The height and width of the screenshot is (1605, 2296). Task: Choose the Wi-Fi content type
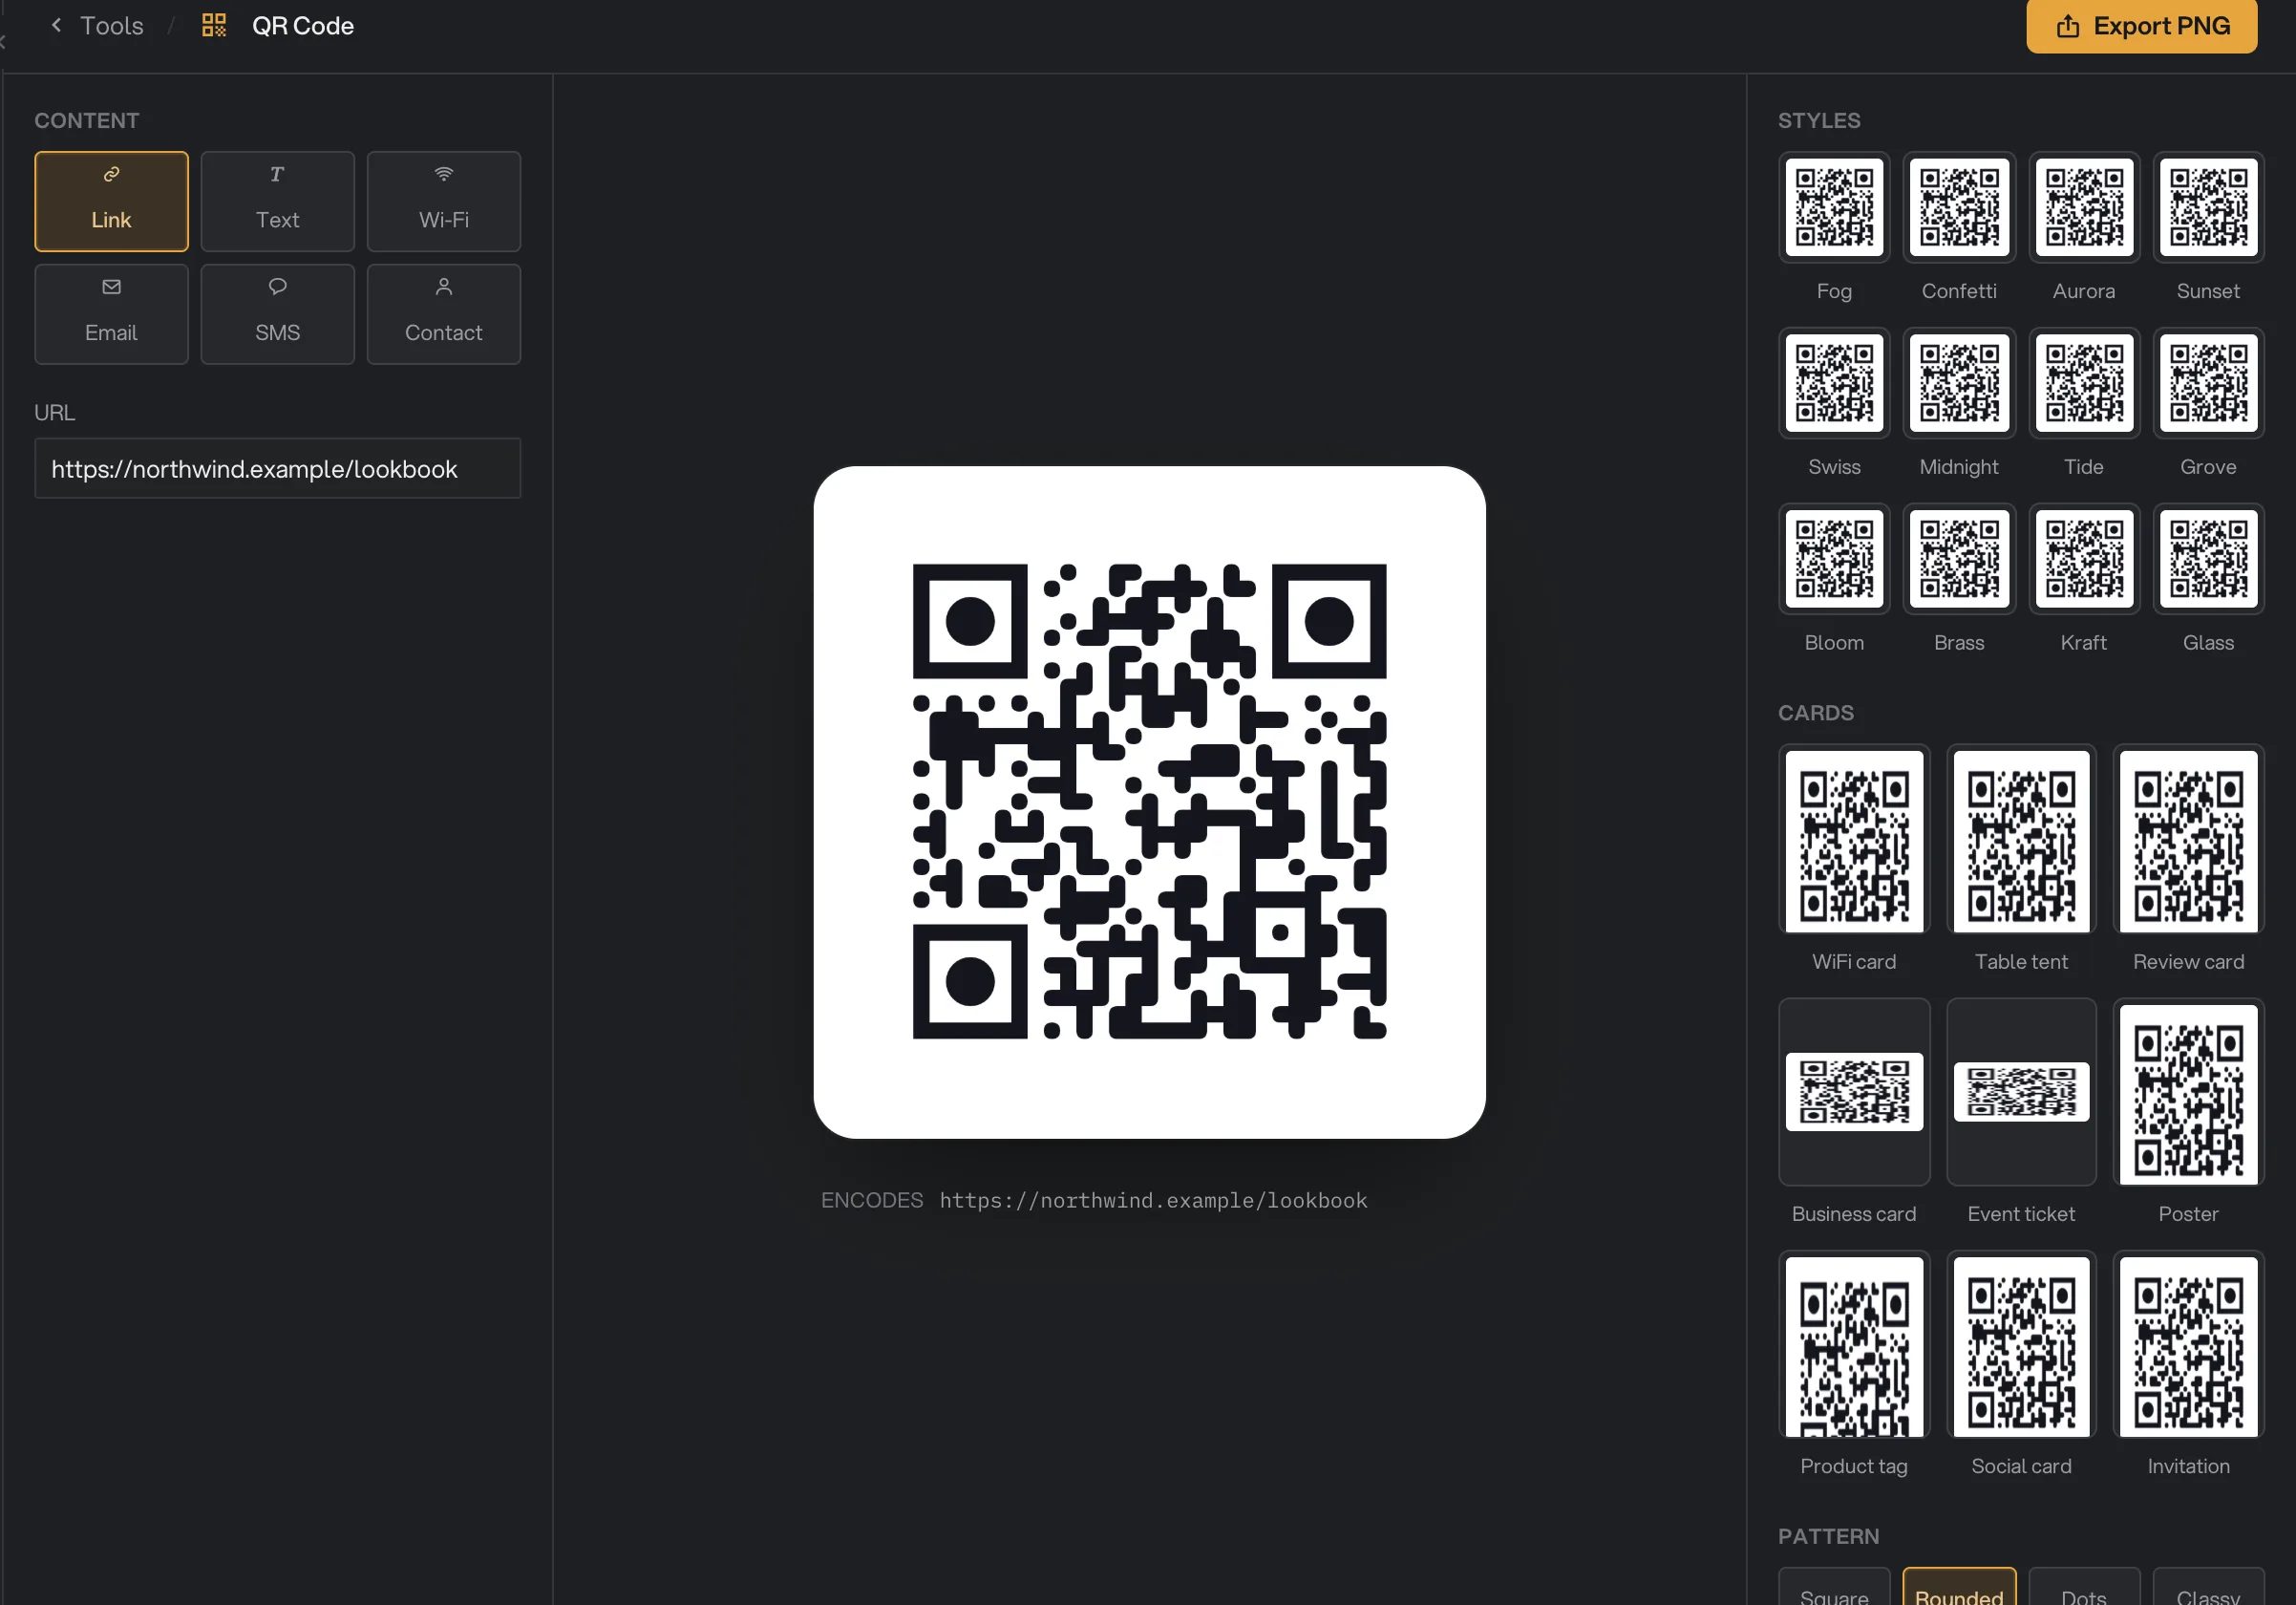pos(443,201)
